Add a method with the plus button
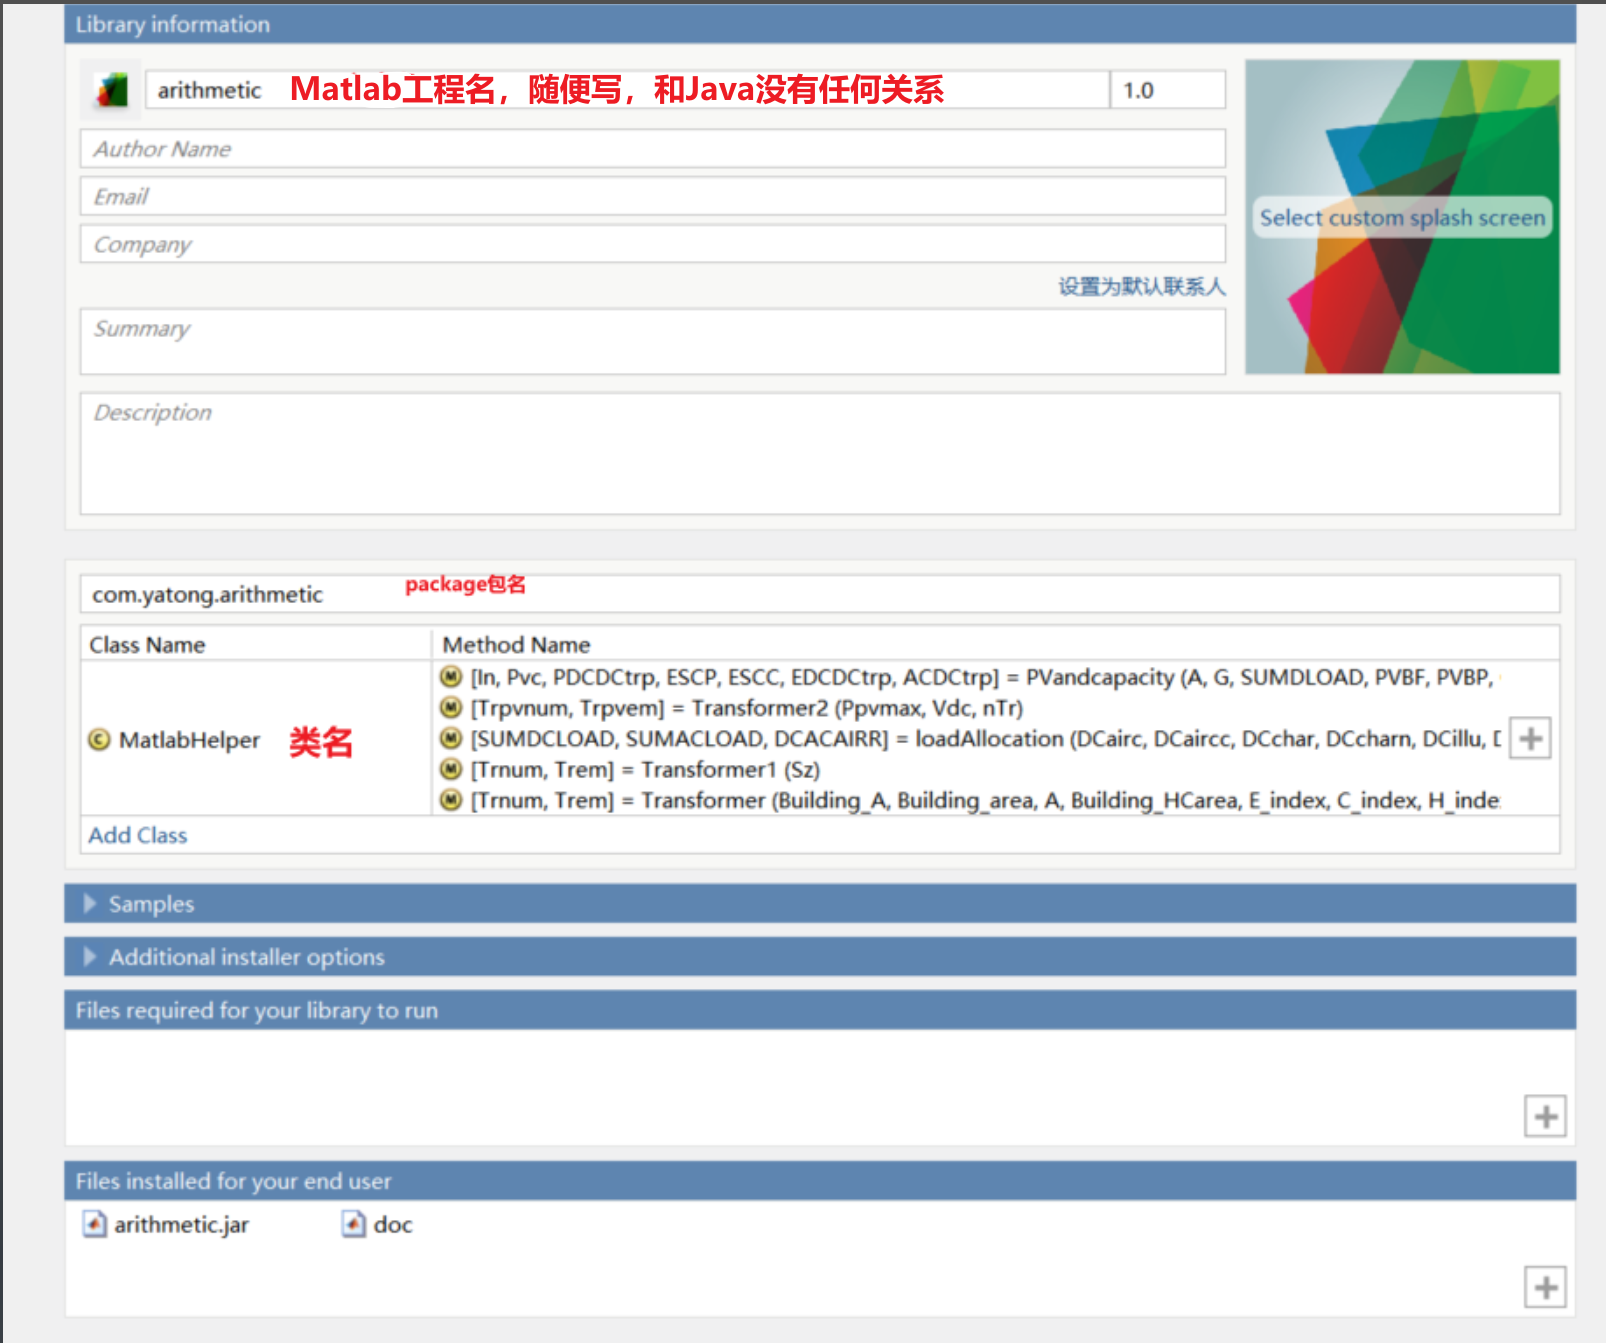This screenshot has width=1606, height=1343. coord(1530,739)
